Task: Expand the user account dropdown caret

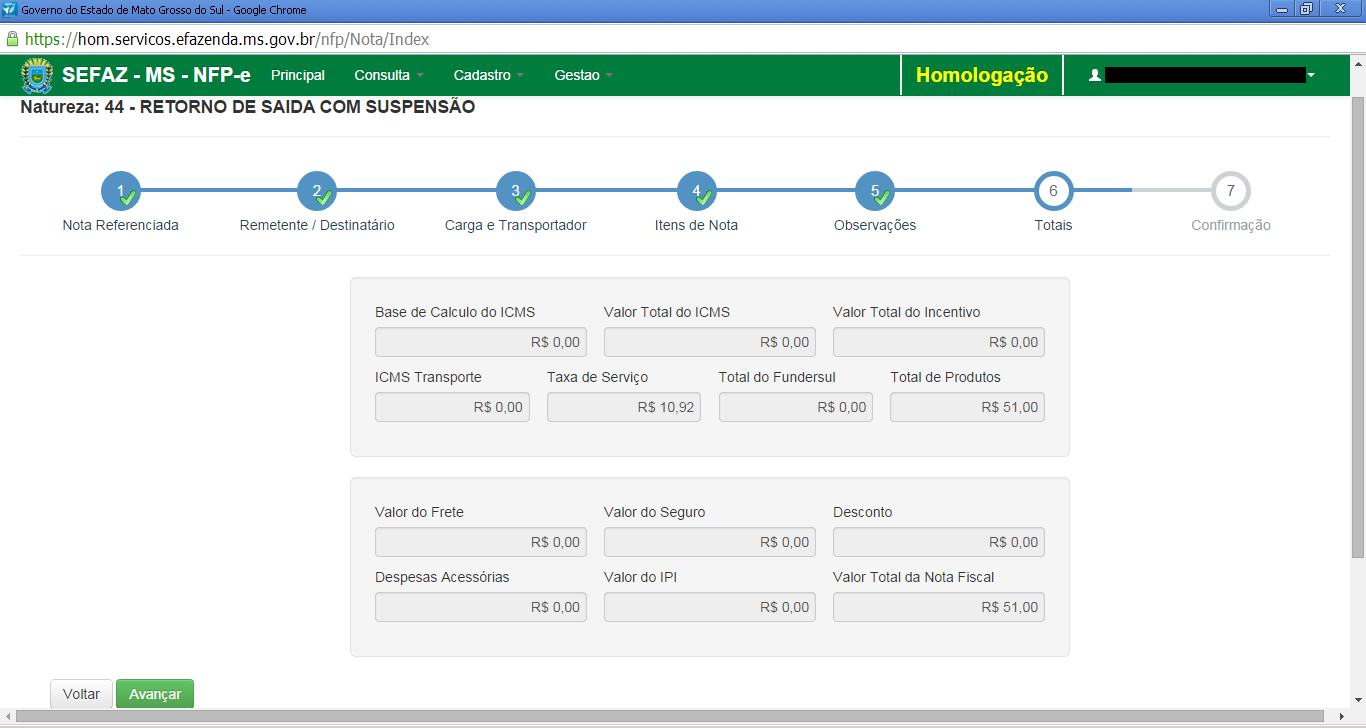Action: click(x=1311, y=76)
